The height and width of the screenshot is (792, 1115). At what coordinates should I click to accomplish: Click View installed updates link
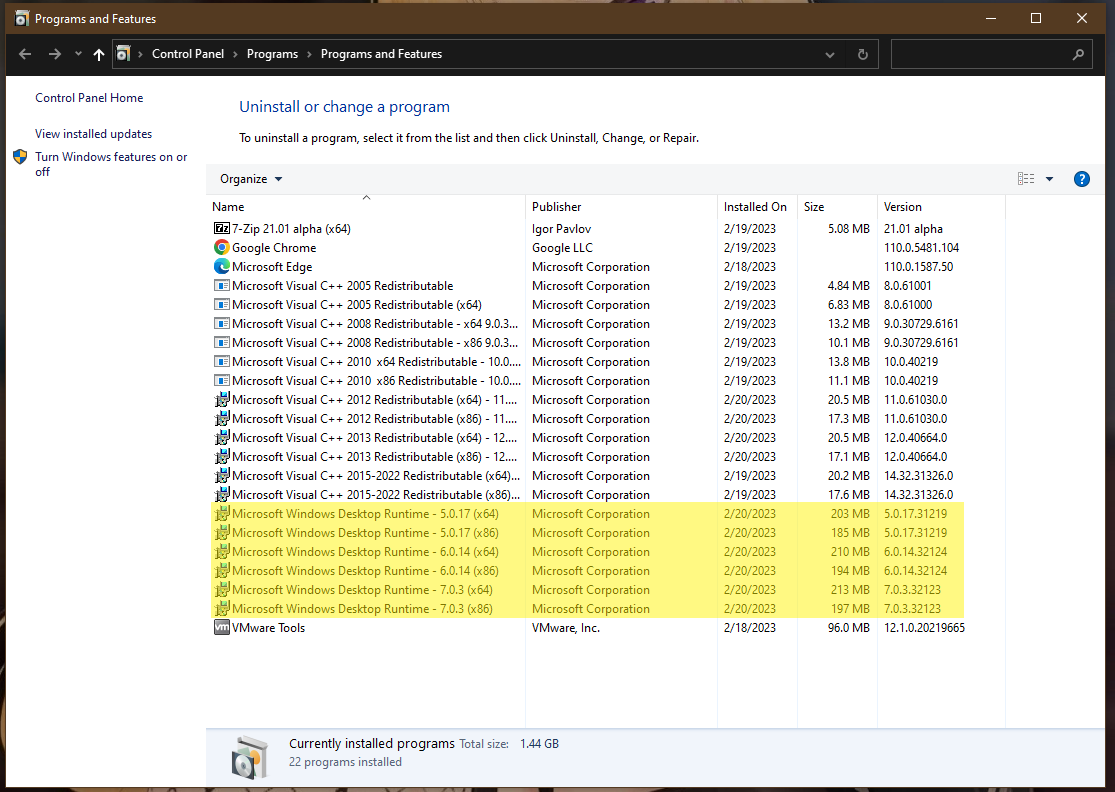94,134
